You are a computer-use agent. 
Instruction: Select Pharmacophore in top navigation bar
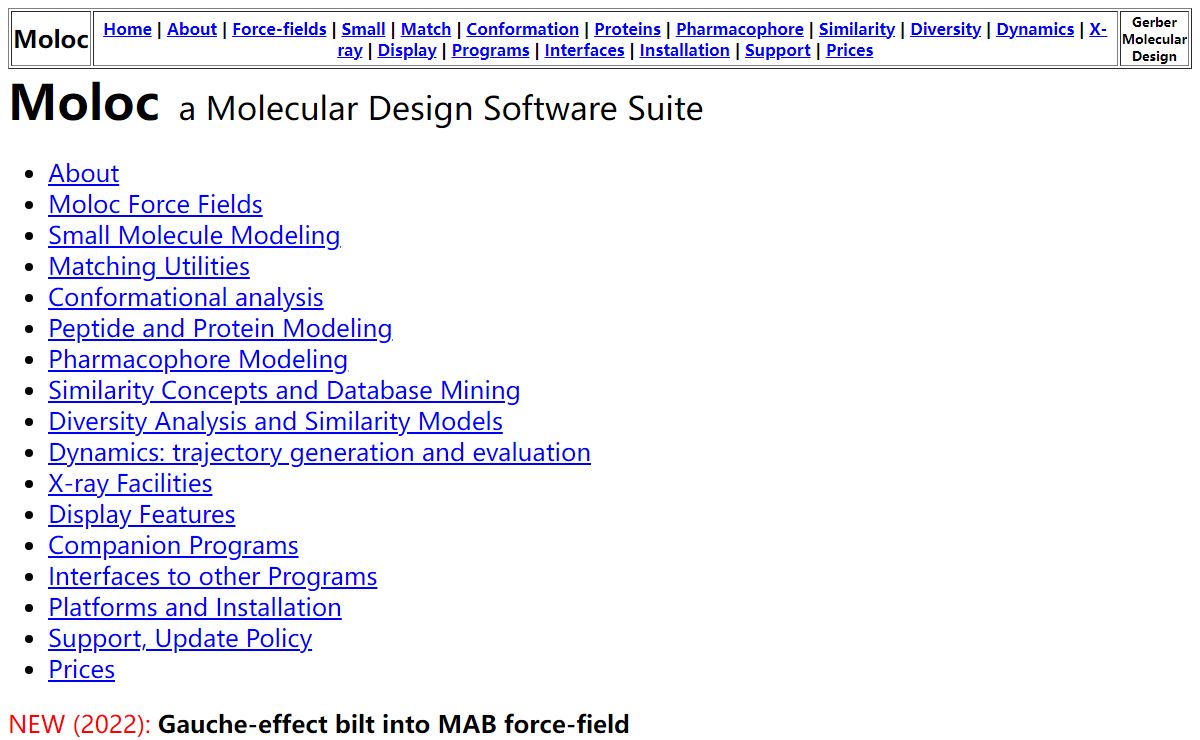[x=739, y=29]
